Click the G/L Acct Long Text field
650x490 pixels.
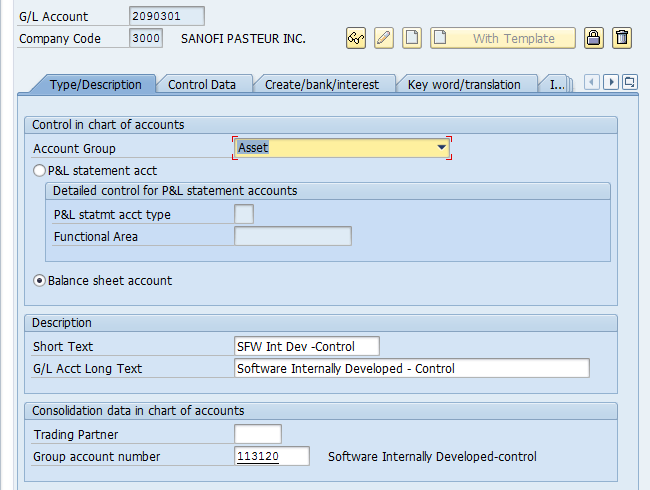coord(411,369)
